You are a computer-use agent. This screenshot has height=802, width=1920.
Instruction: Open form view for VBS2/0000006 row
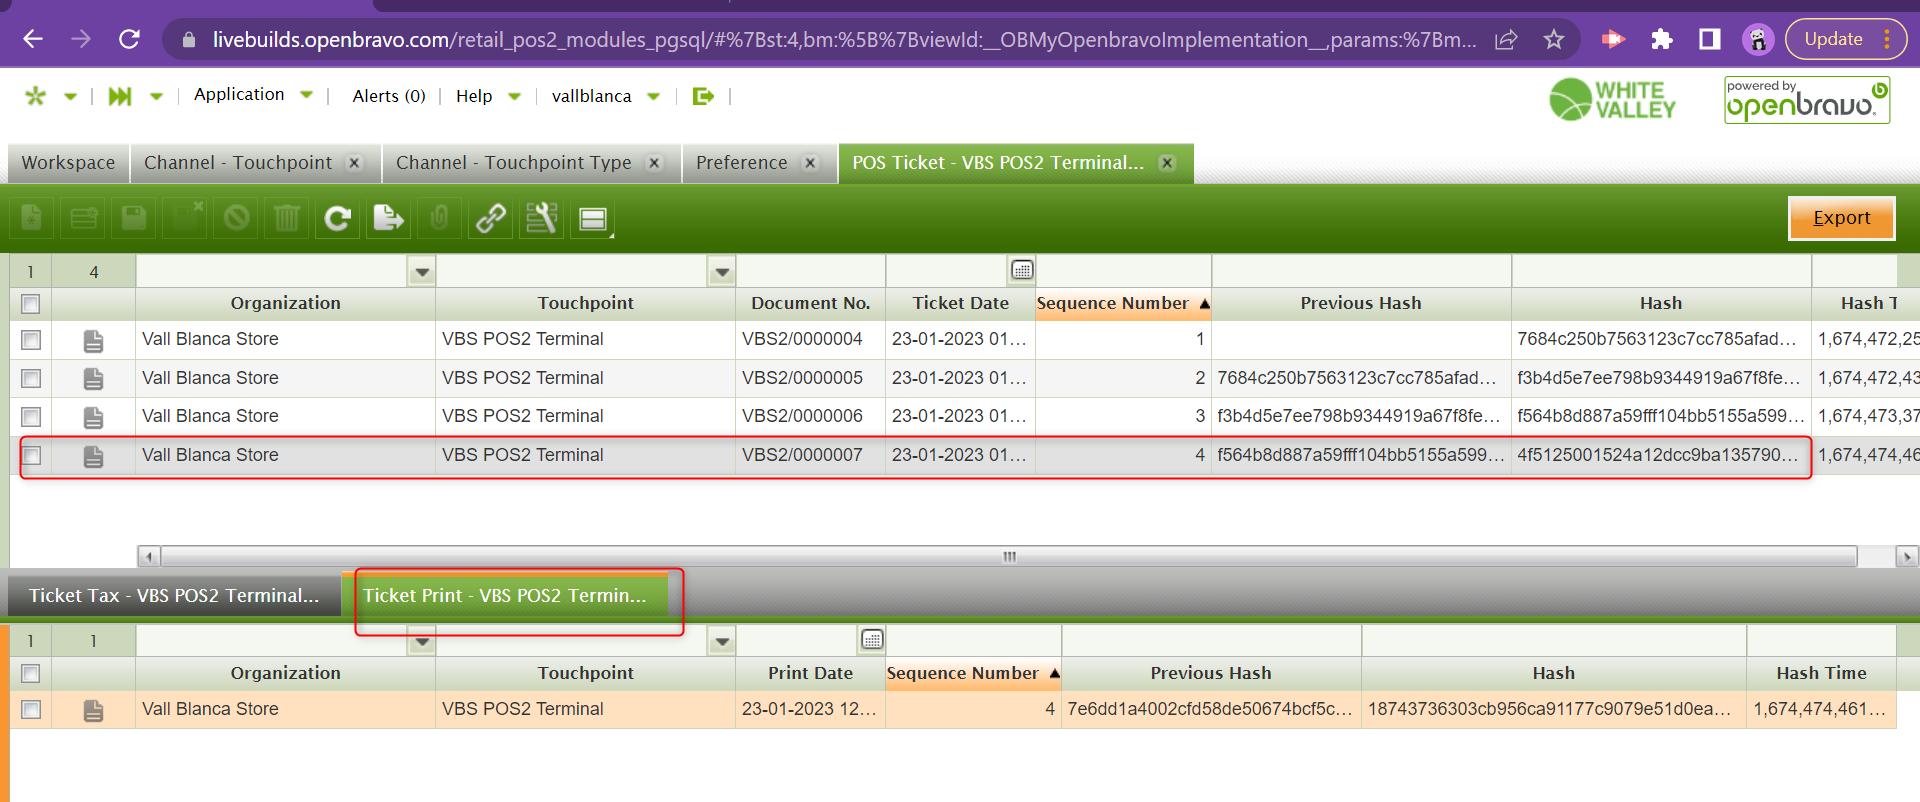(x=93, y=417)
